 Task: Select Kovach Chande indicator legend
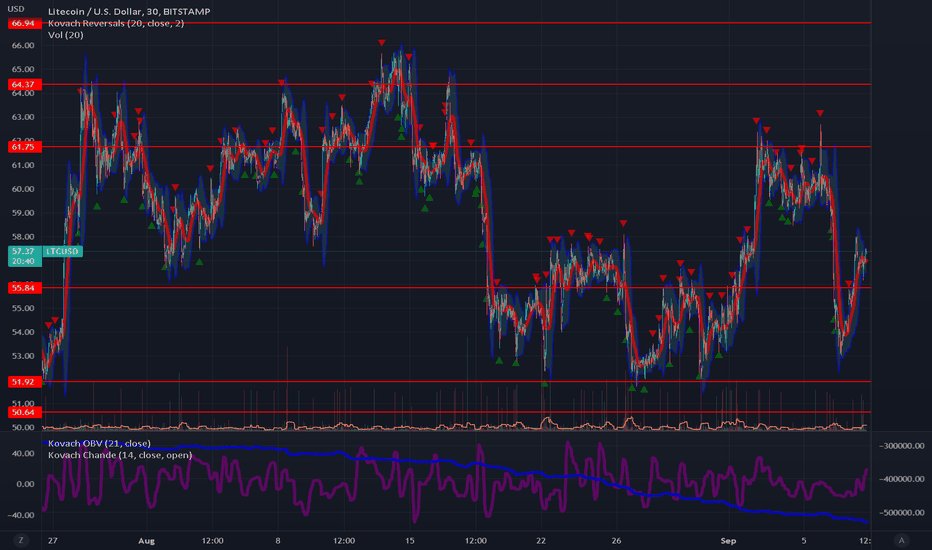[x=119, y=455]
